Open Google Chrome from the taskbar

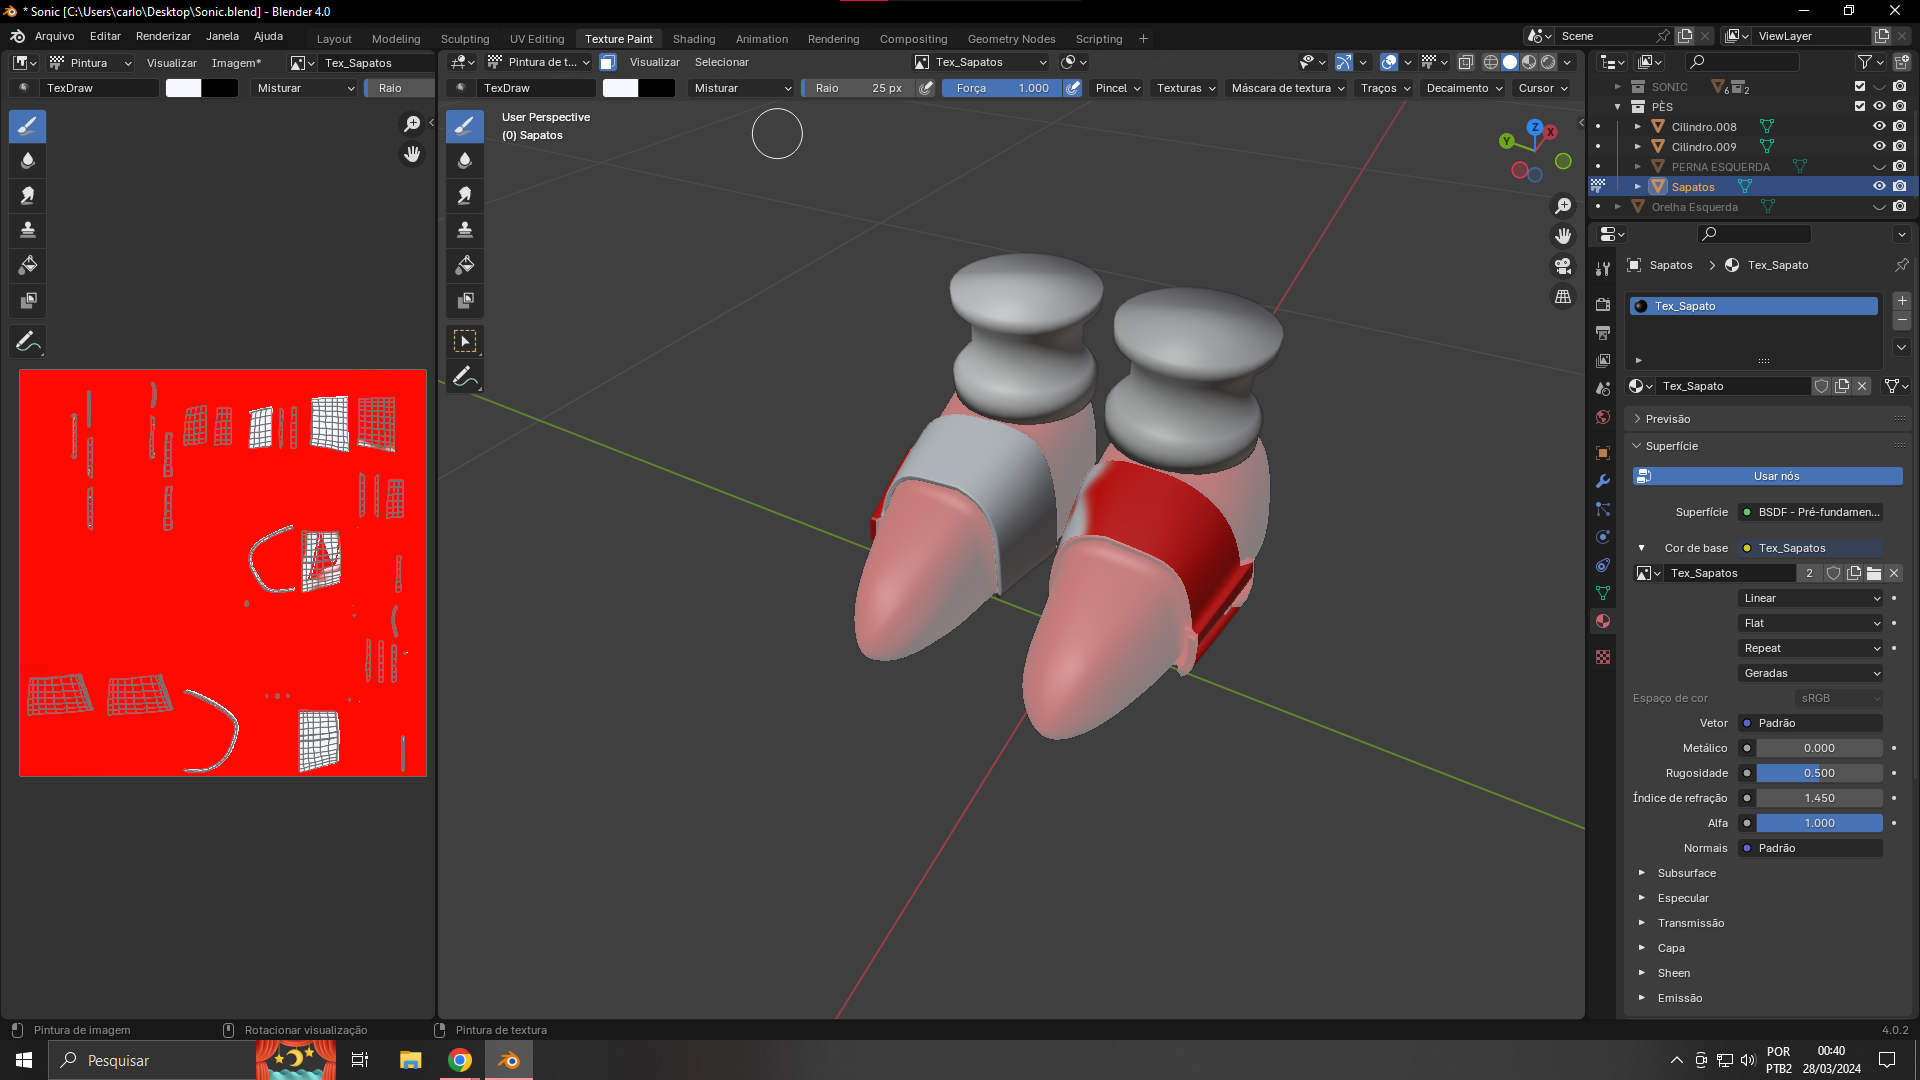point(460,1060)
